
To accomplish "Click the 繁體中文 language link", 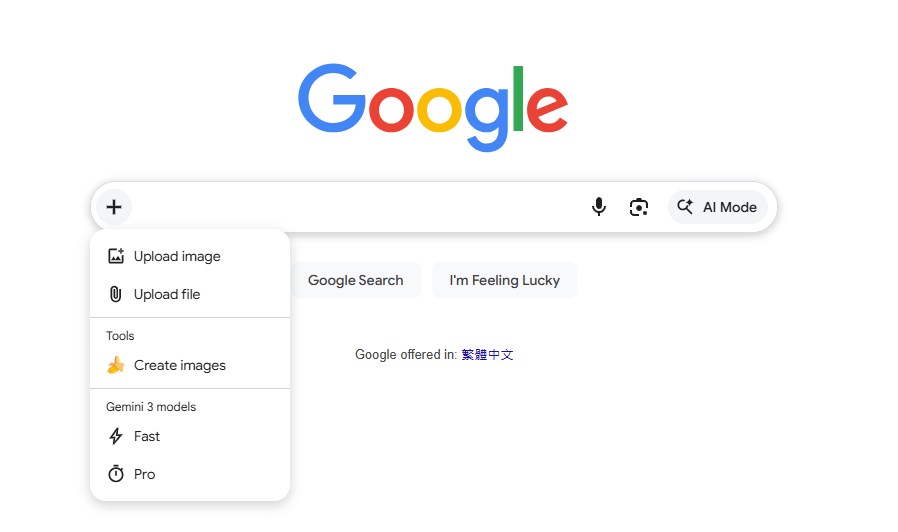I will 487,355.
